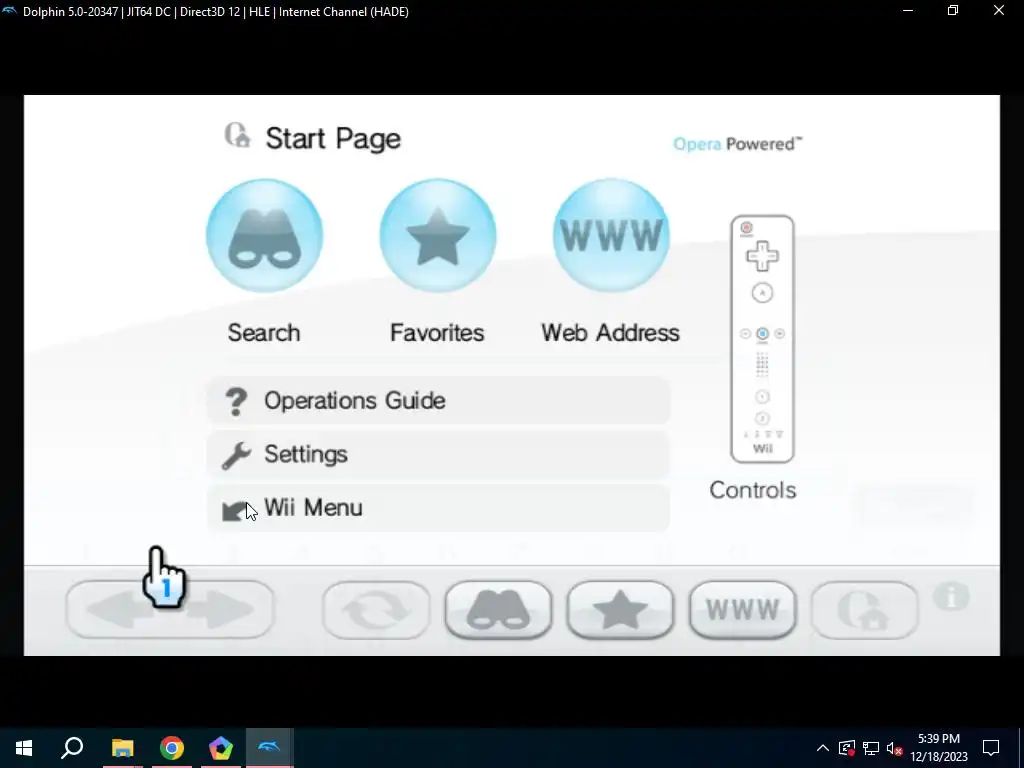
Task: Click the network tray icon
Action: 871,748
